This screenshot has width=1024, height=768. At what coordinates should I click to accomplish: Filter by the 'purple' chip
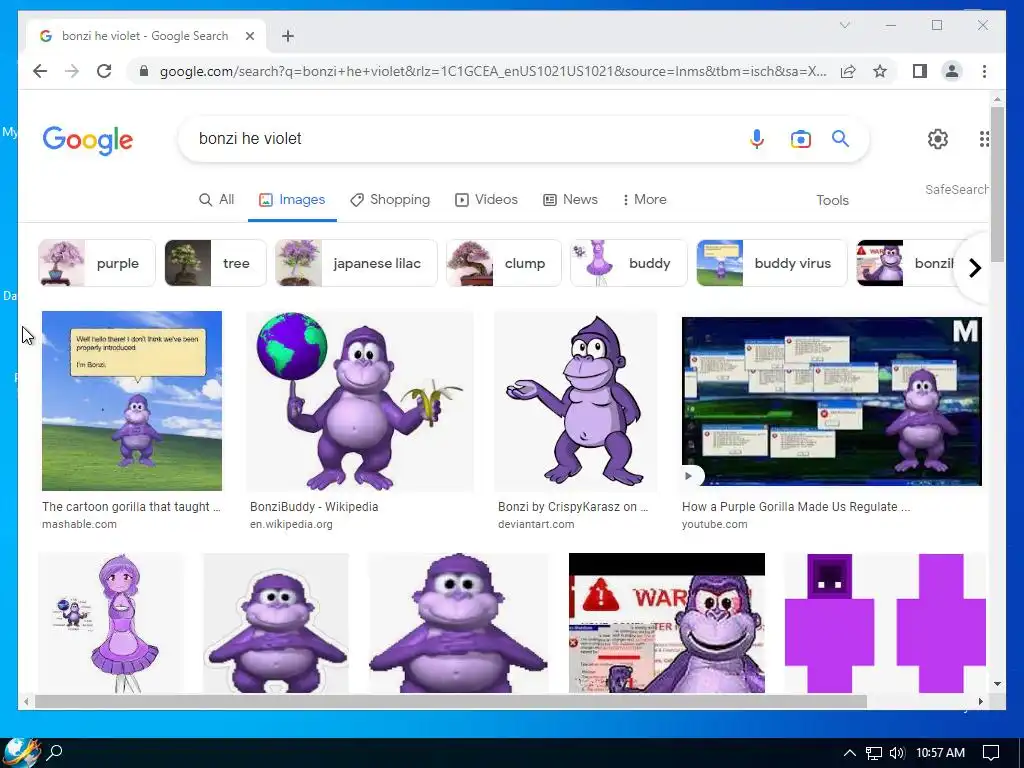97,263
